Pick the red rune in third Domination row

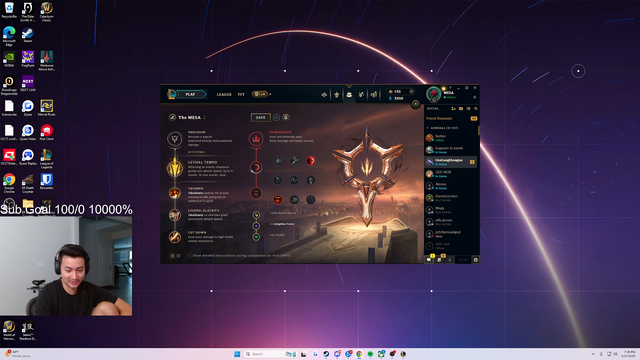point(278,200)
